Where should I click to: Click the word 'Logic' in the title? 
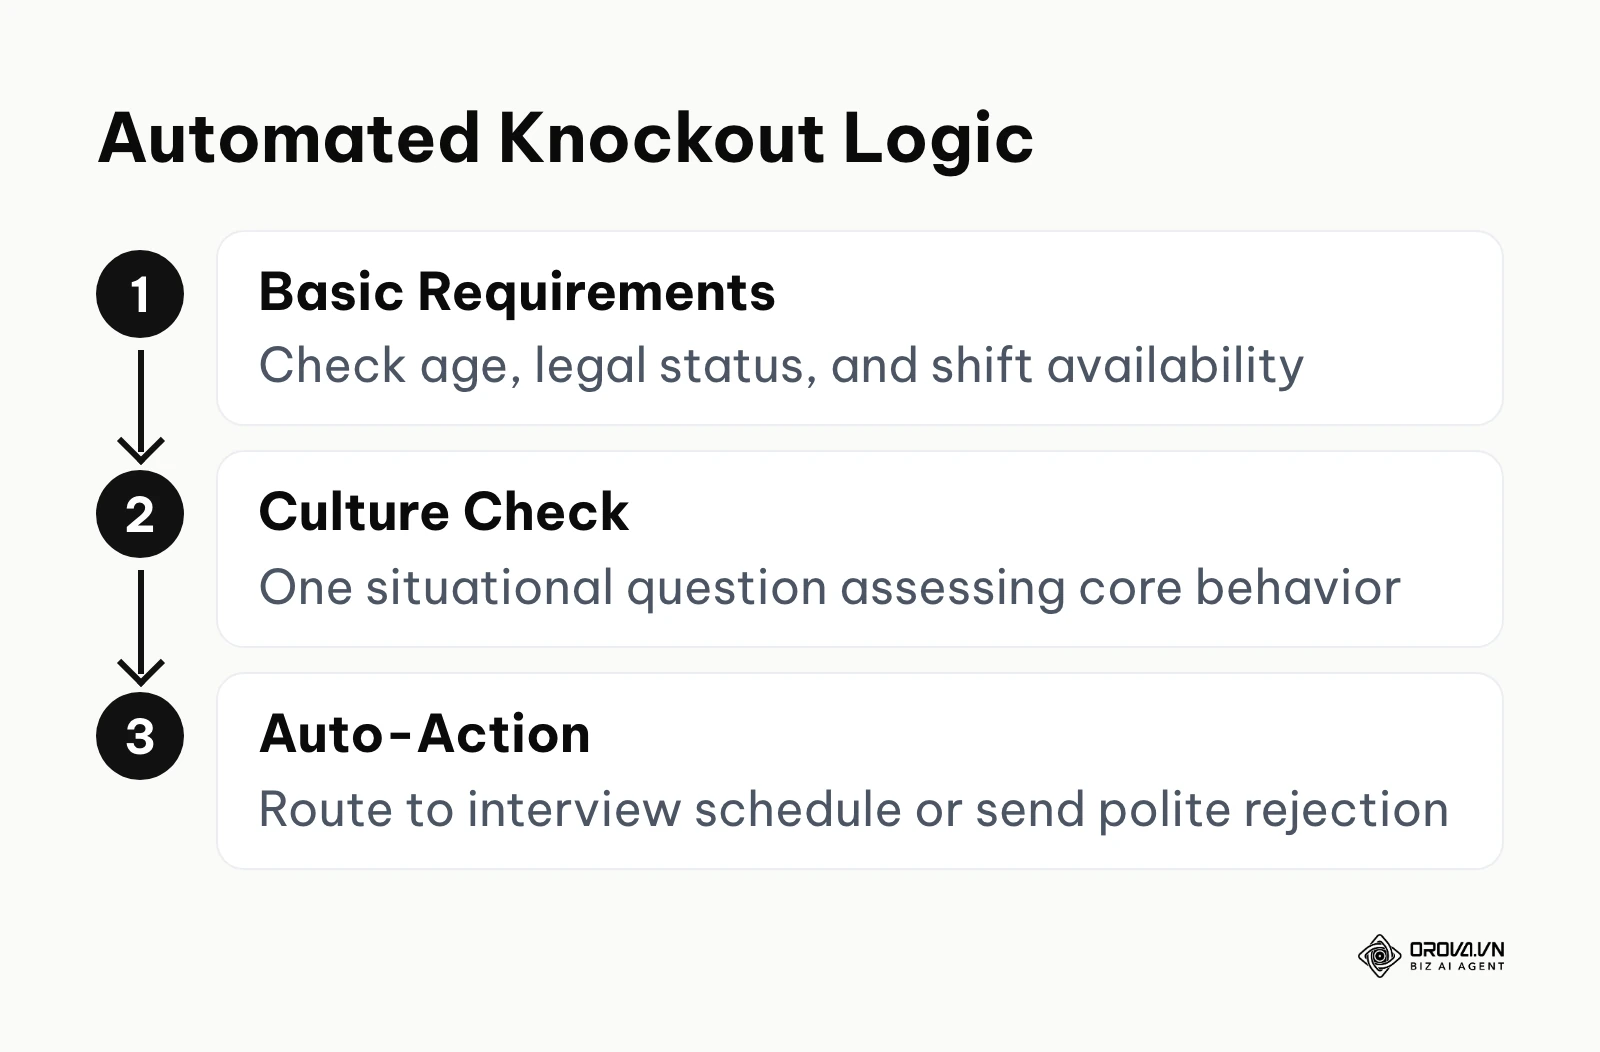coord(938,140)
